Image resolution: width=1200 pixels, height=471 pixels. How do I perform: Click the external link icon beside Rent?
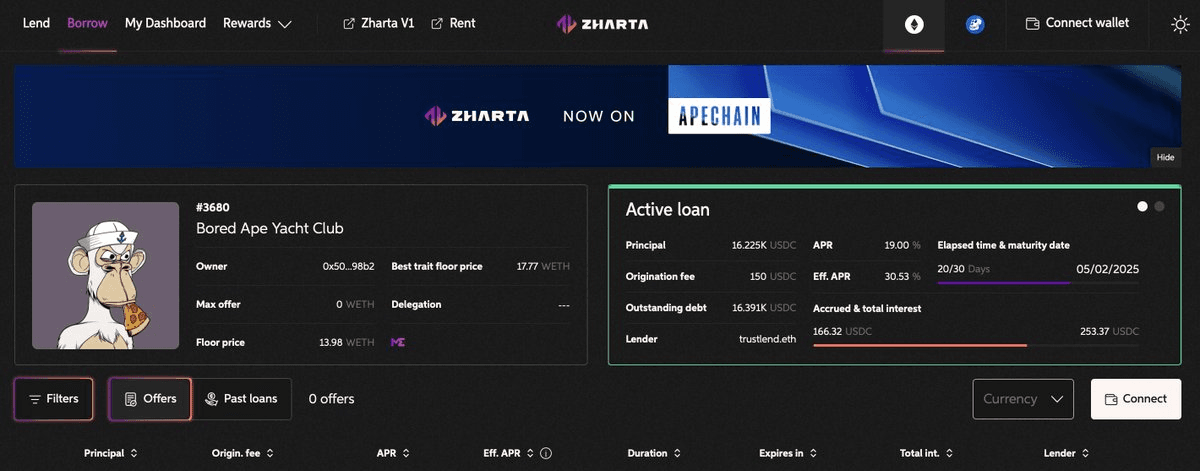click(436, 23)
